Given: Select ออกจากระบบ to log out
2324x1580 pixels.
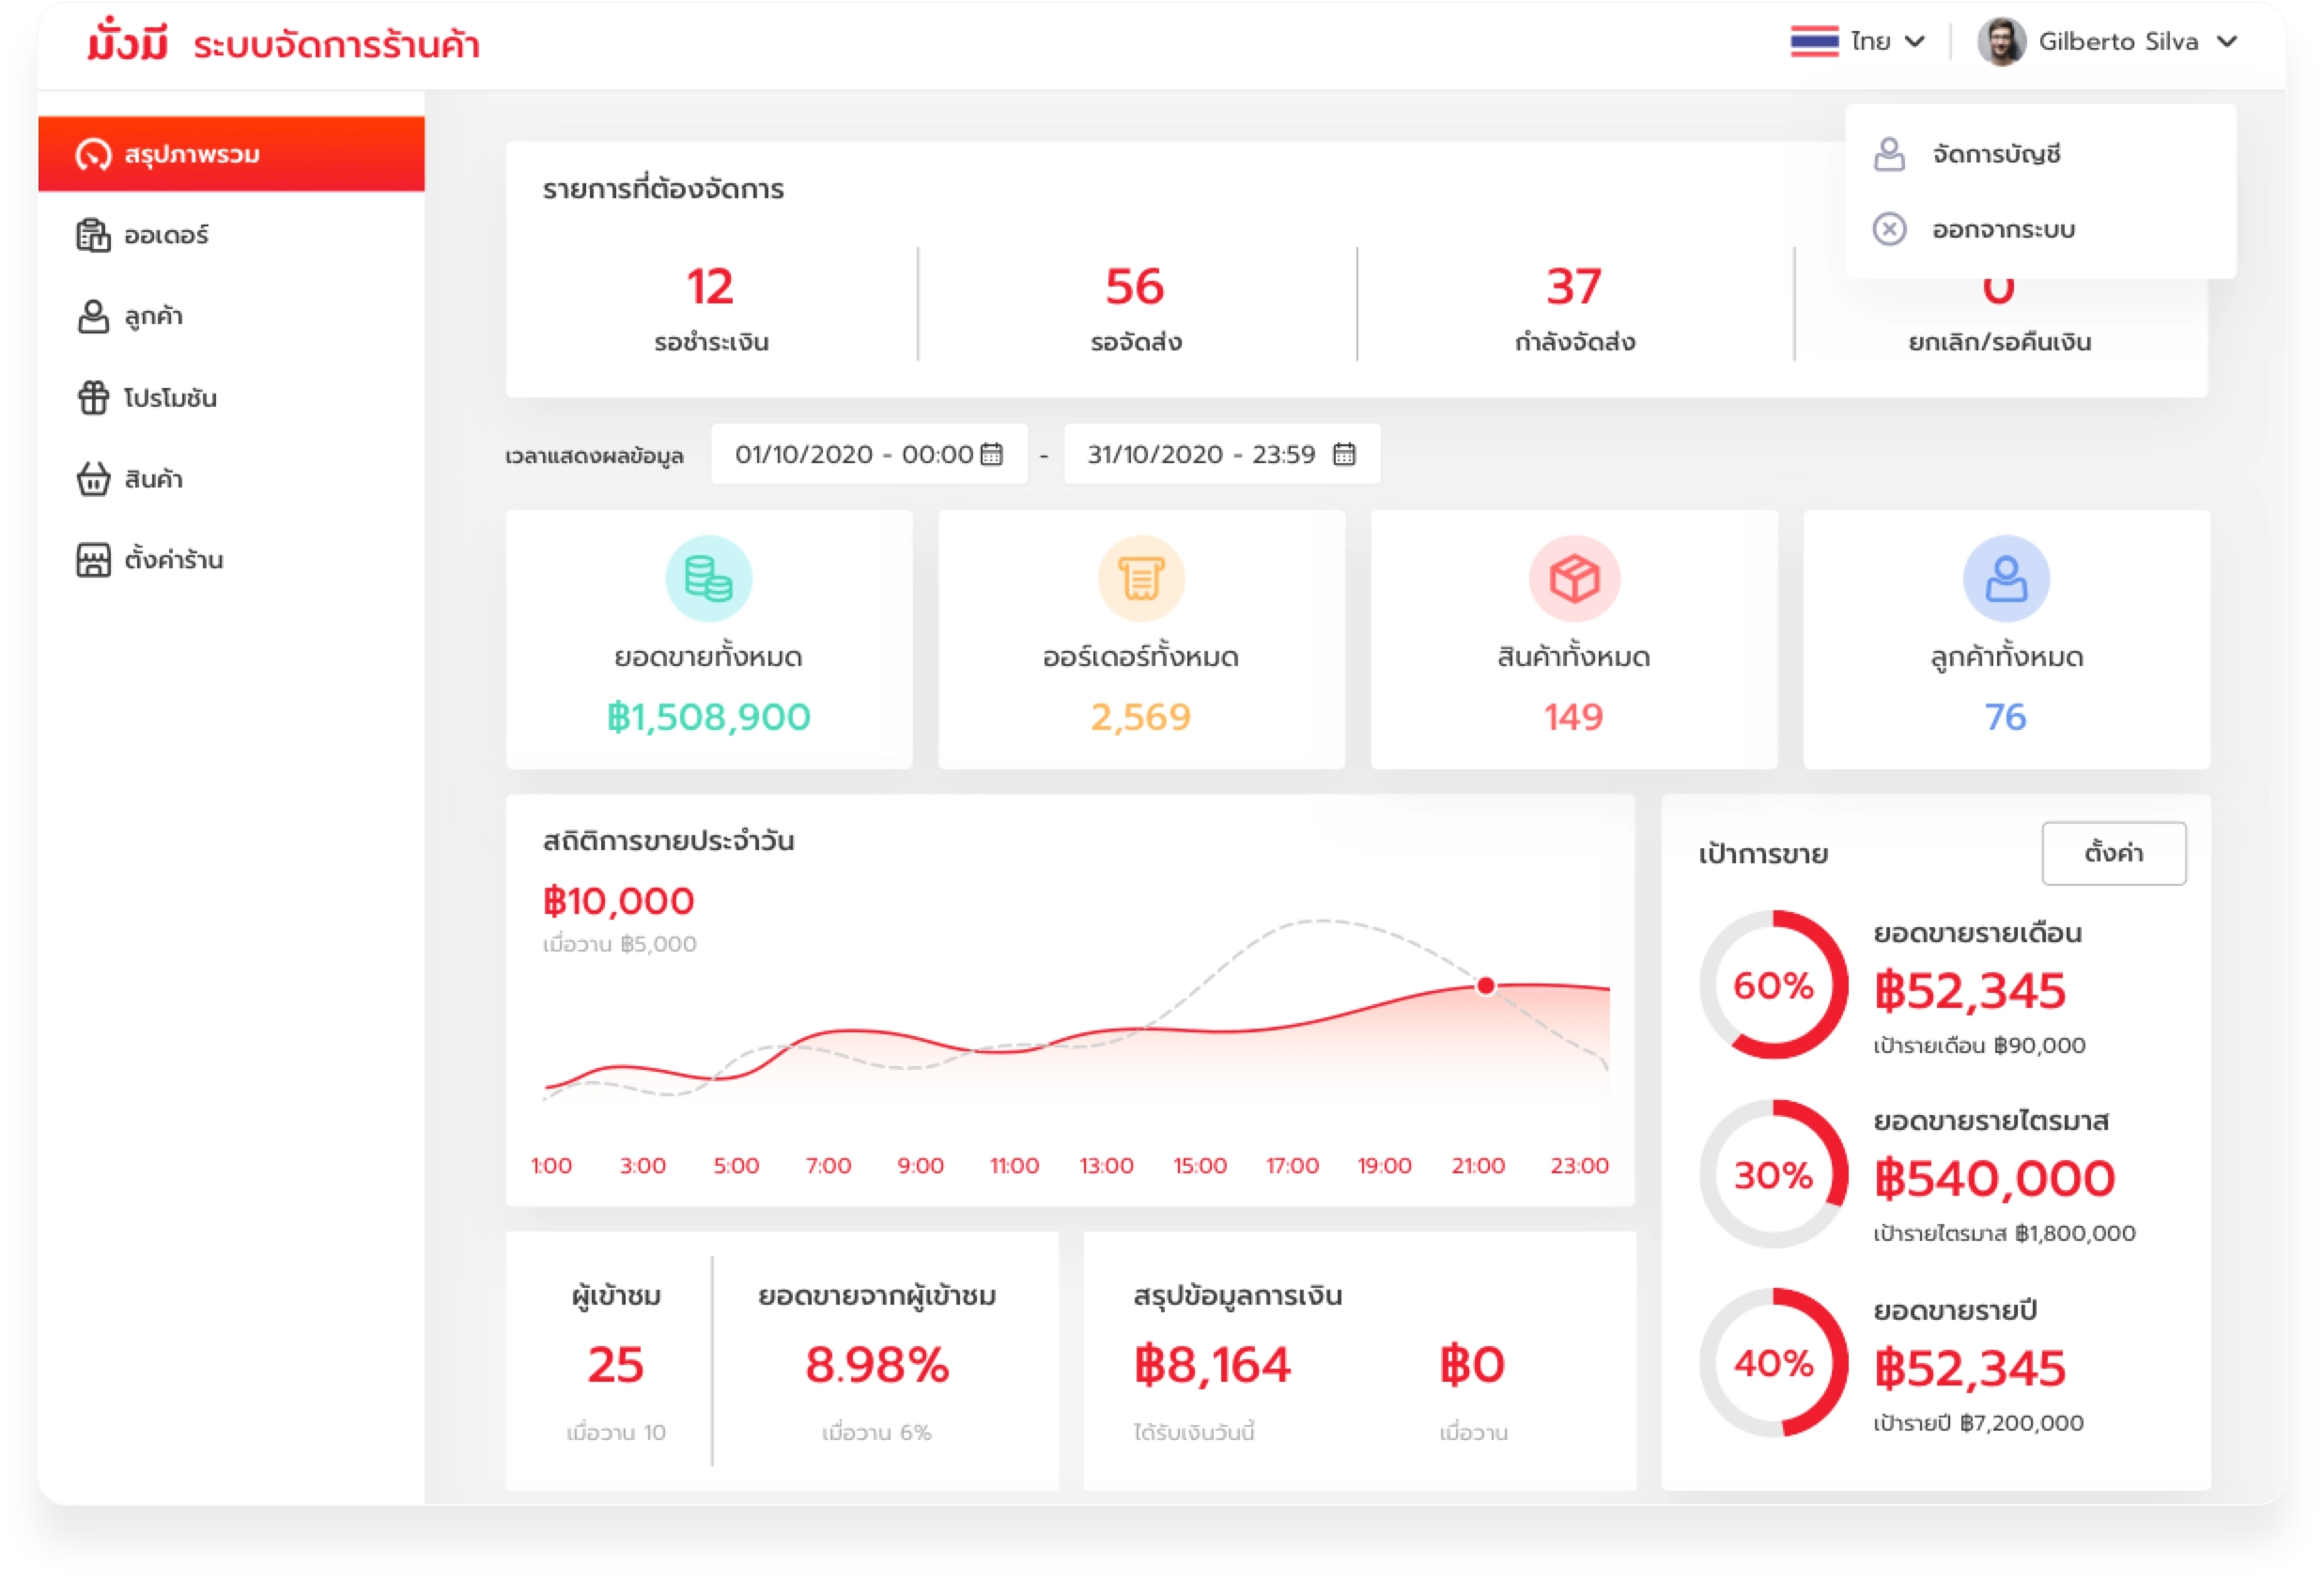Looking at the screenshot, I should (x=2002, y=229).
